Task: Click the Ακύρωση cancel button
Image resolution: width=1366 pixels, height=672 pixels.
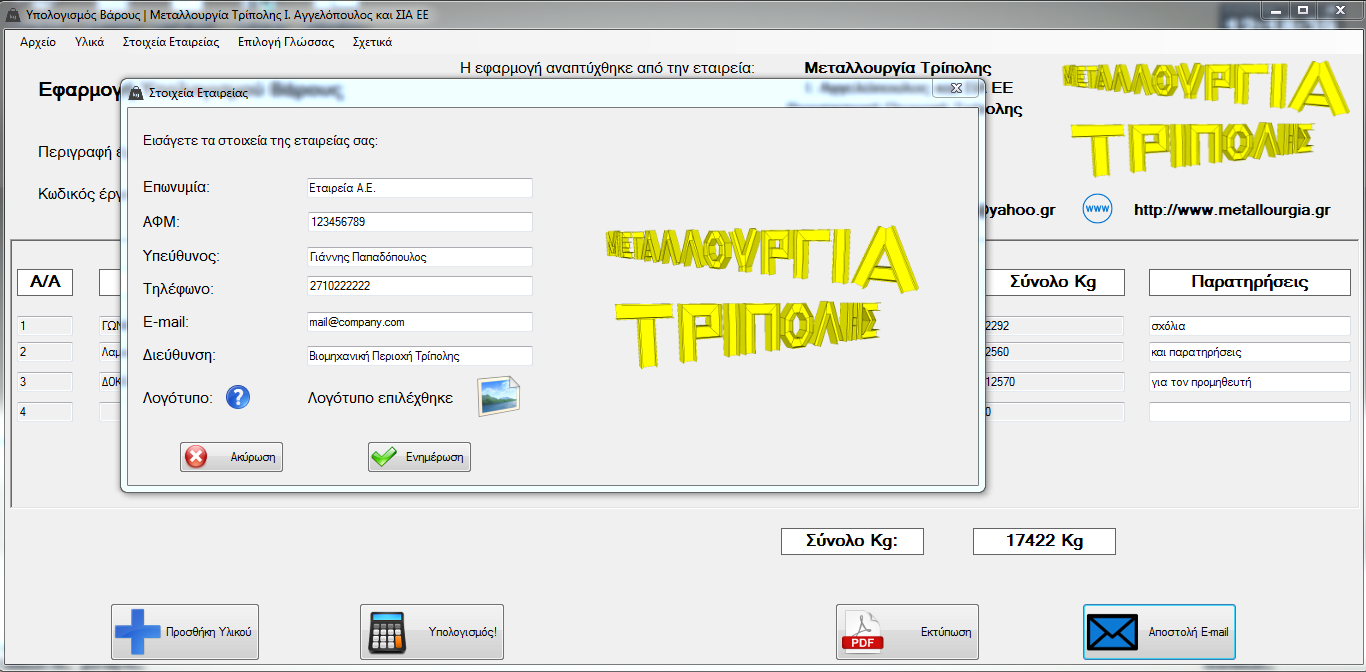Action: [x=231, y=457]
